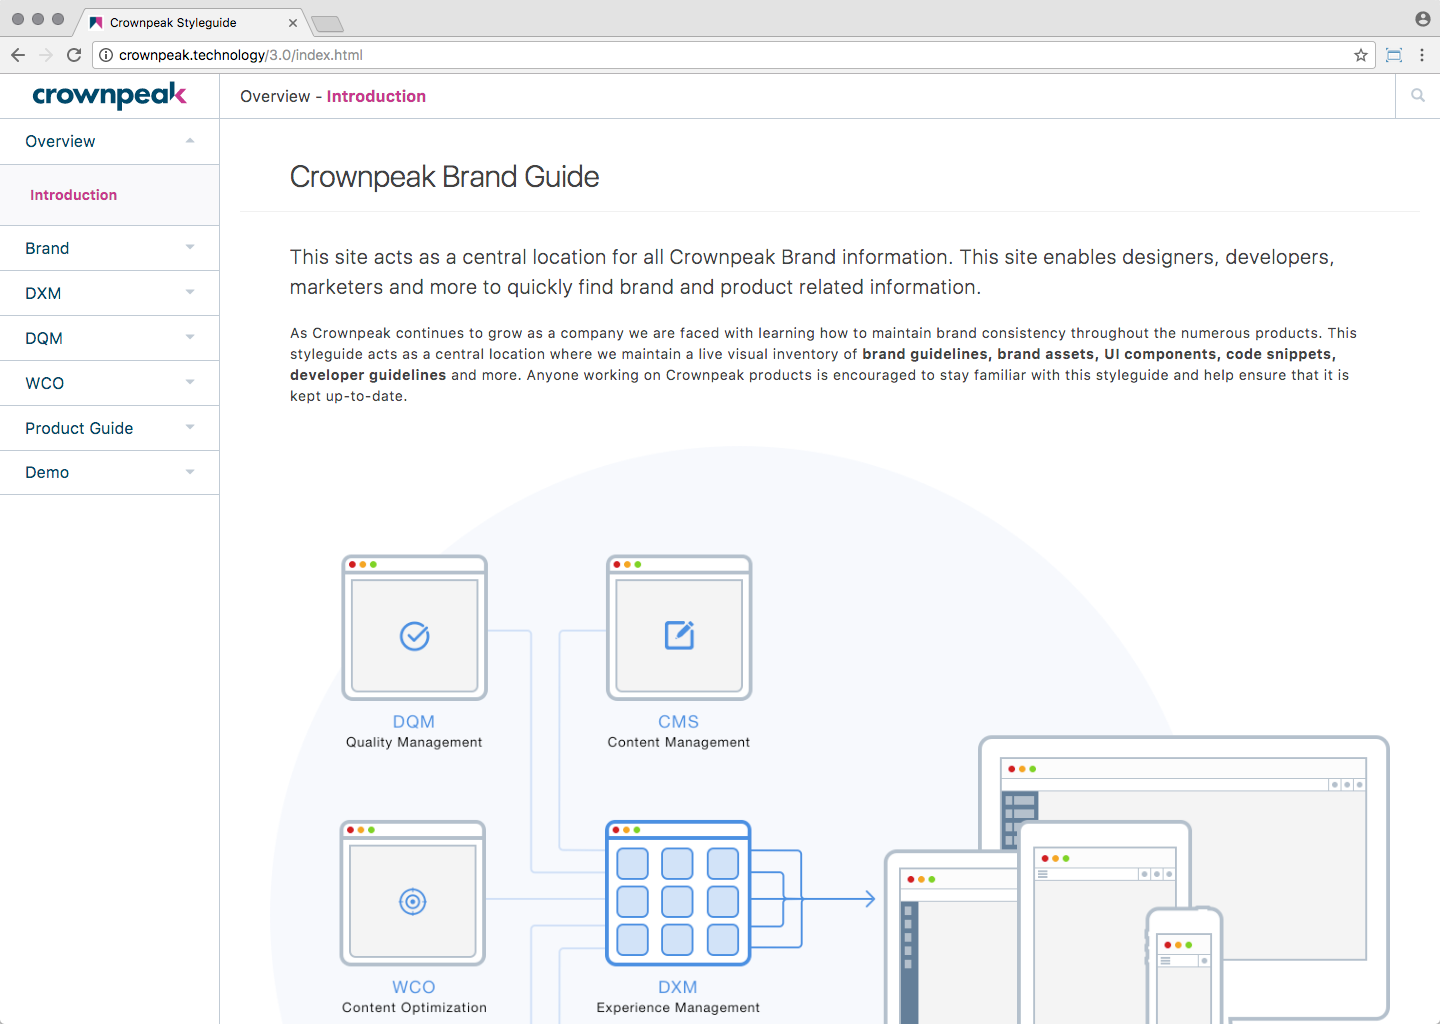Click the Introduction breadcrumb

coord(376,96)
